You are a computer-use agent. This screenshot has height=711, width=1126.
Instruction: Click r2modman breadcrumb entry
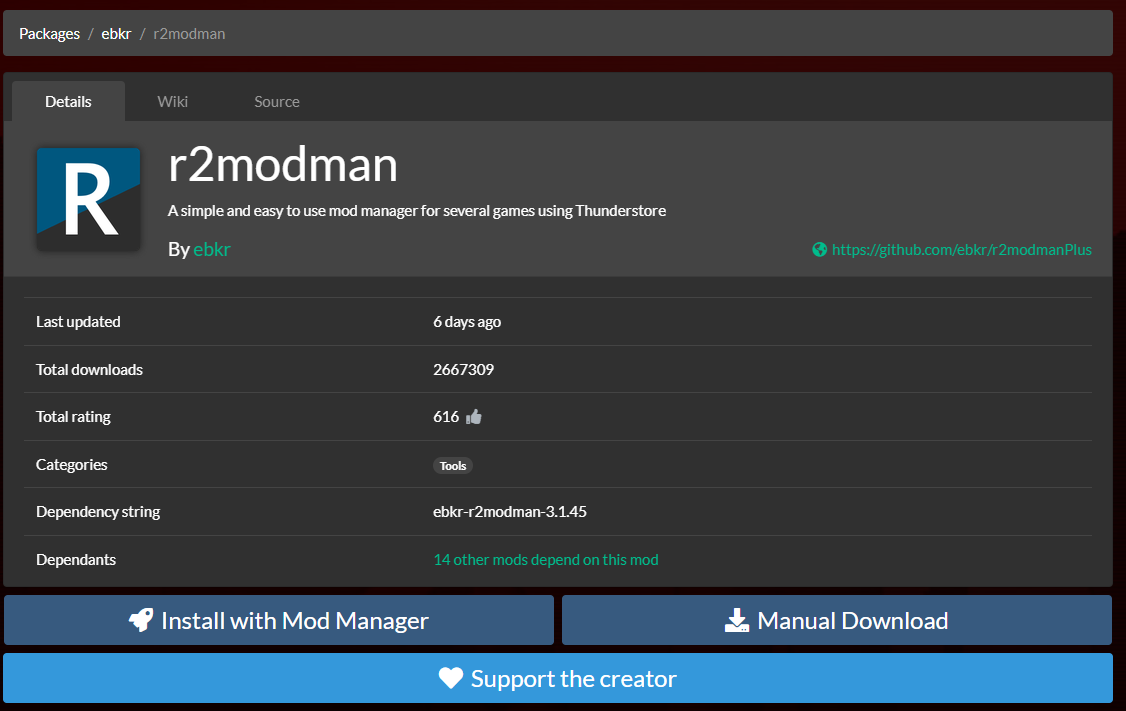[189, 34]
